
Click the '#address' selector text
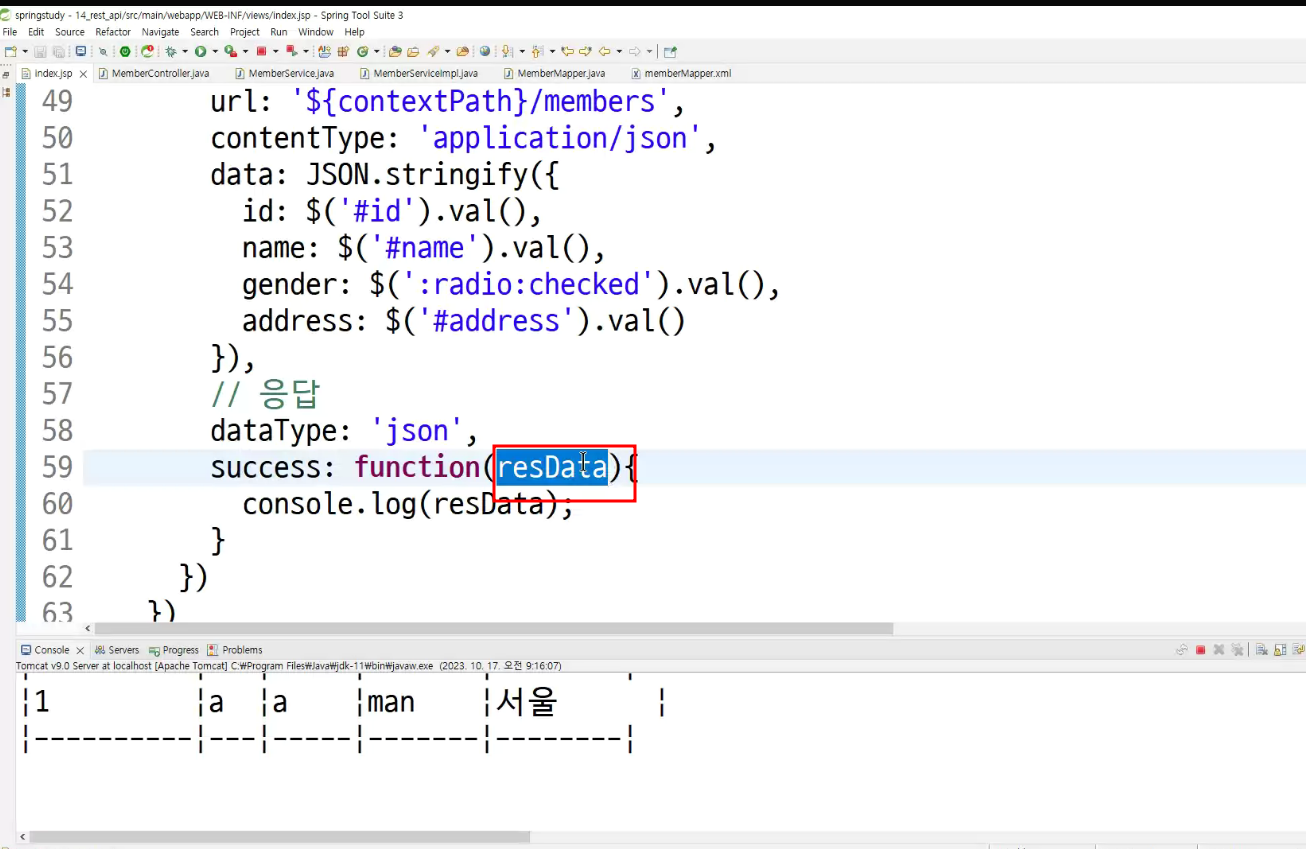click(x=498, y=321)
